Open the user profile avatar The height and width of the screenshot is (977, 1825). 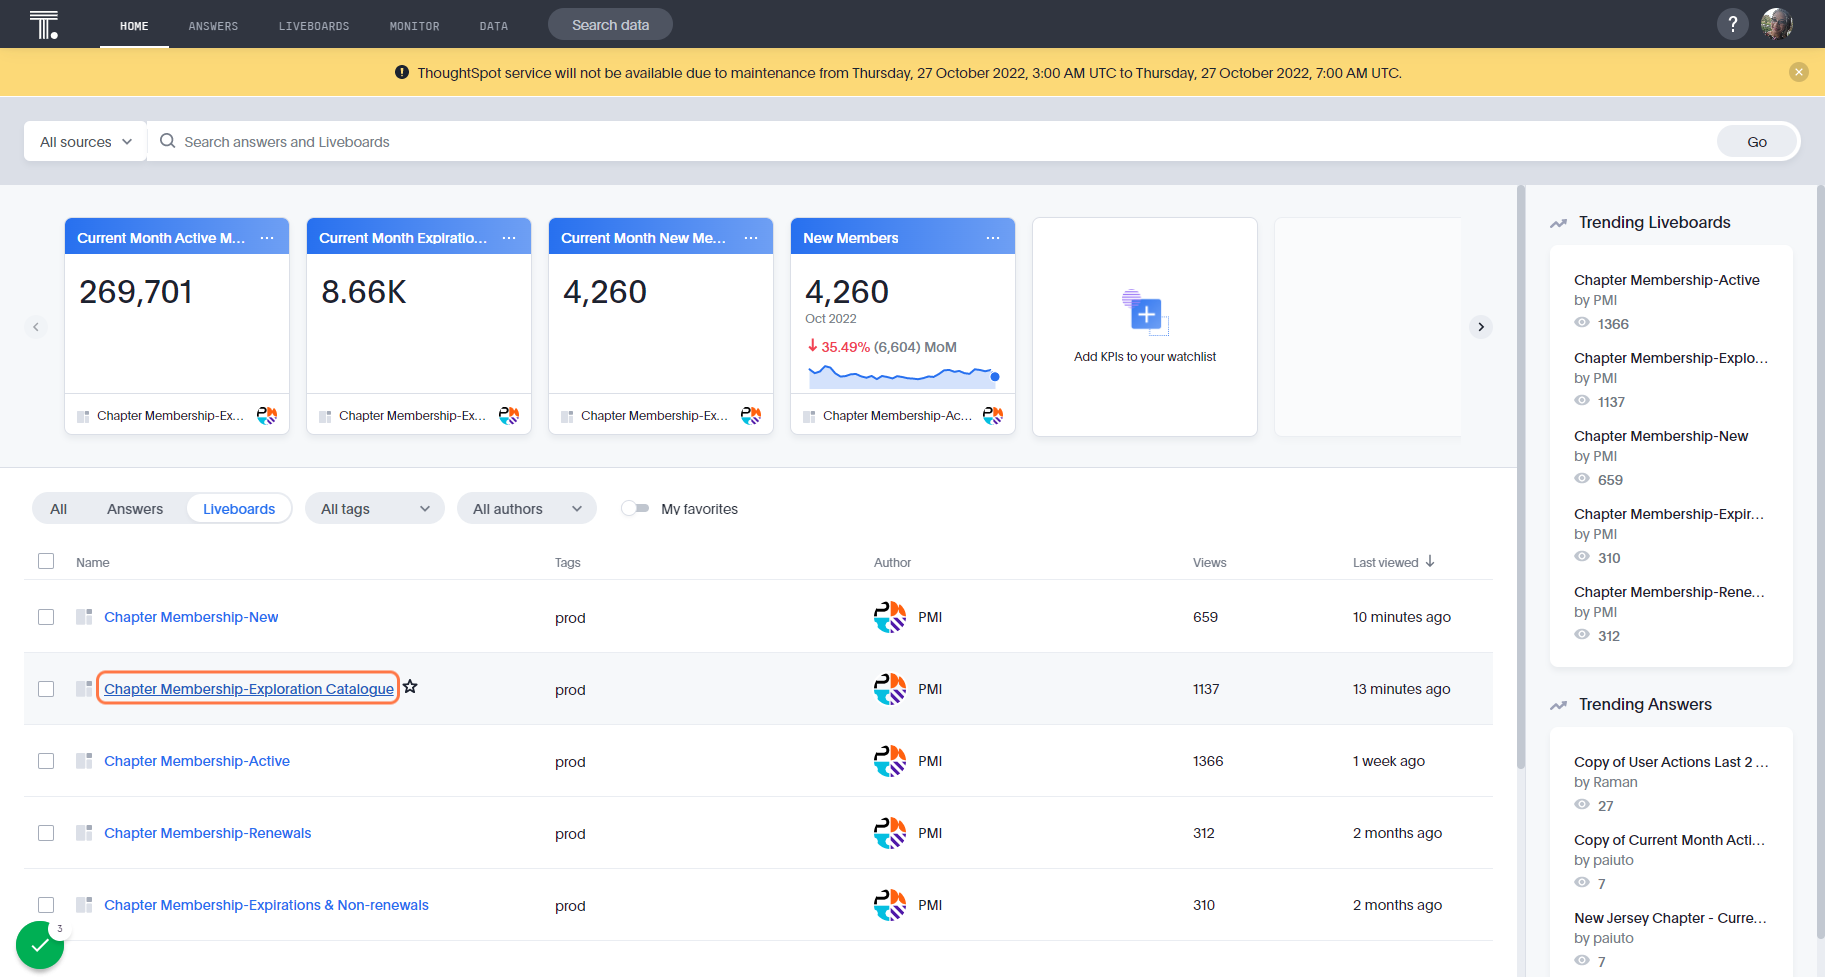click(1777, 24)
